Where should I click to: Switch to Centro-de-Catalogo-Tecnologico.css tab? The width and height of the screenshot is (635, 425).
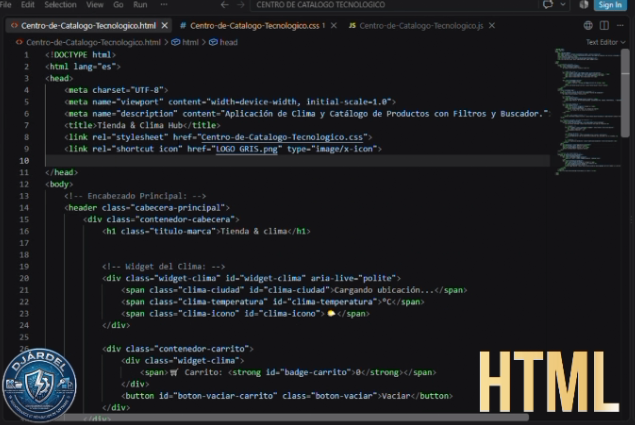click(x=254, y=26)
